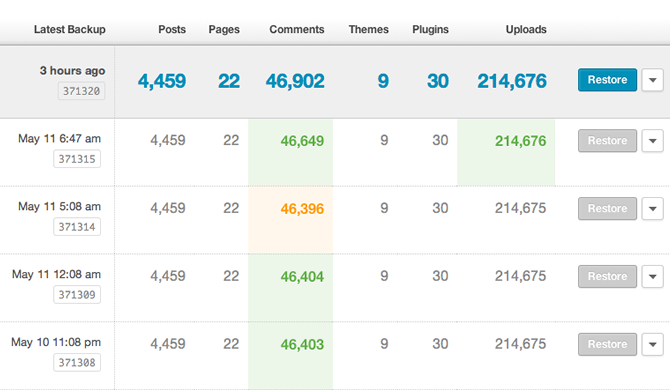Click the plugins value in the 371309 row
Image resolution: width=670 pixels, height=390 pixels.
440,276
